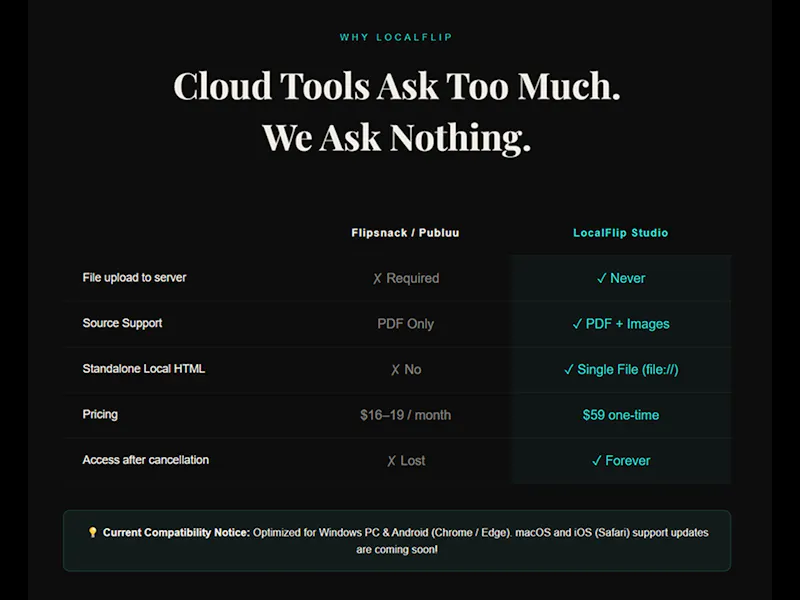
Task: Click the 'We Ask Nothing.' heading line
Action: [397, 138]
